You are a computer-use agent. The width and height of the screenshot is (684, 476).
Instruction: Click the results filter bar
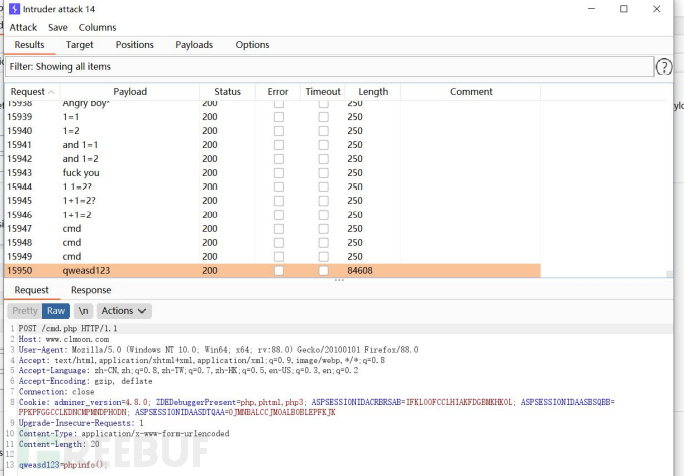(328, 67)
